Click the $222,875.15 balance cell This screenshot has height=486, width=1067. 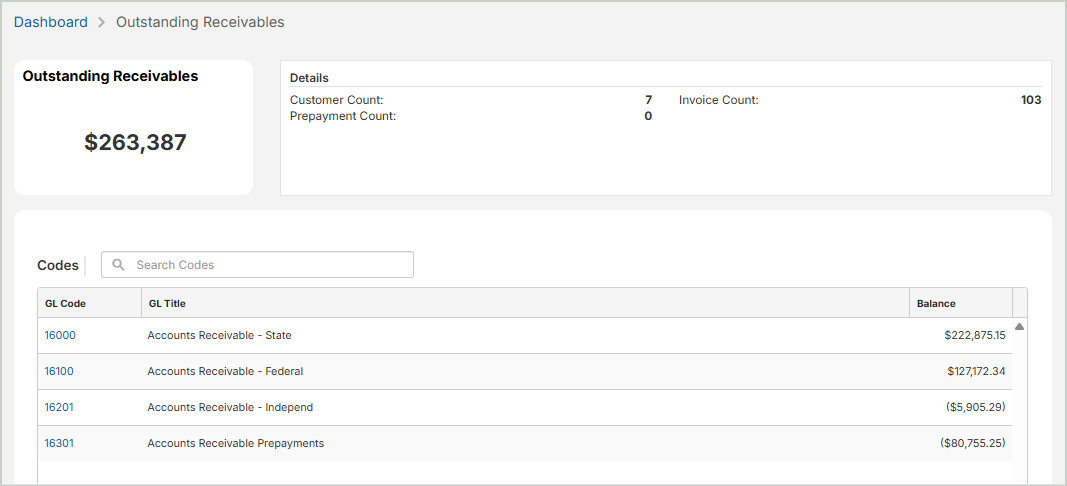click(974, 335)
